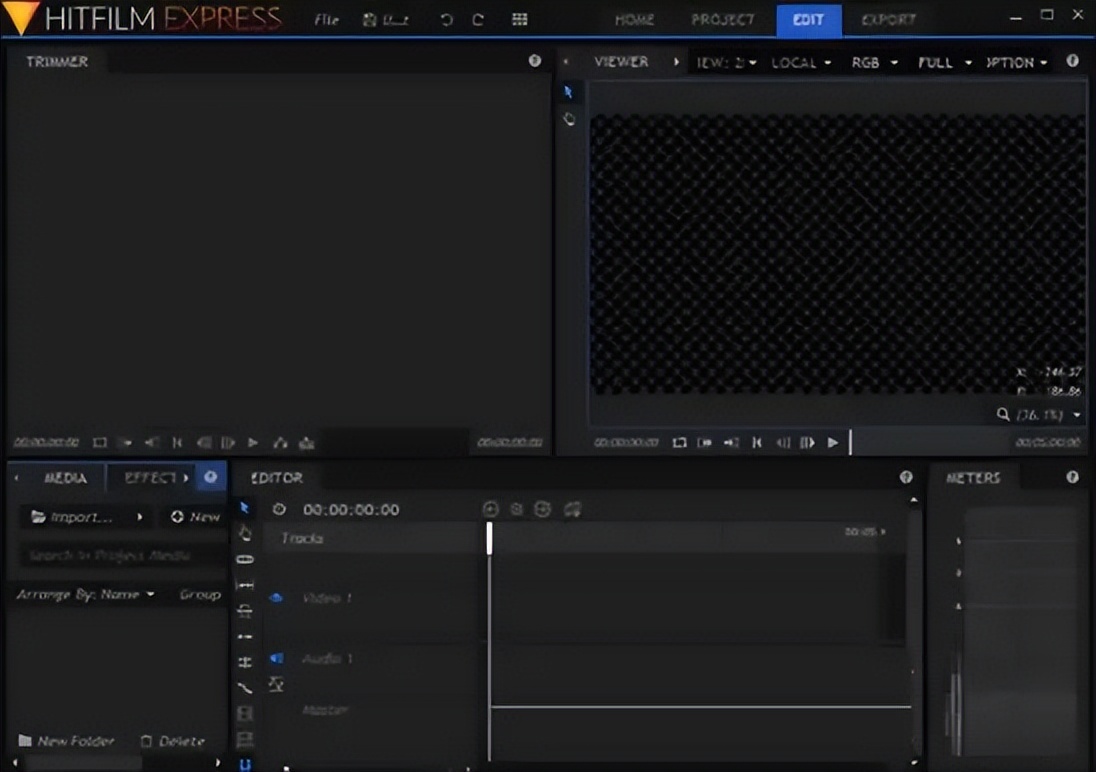Open the File menu

pyautogui.click(x=326, y=20)
